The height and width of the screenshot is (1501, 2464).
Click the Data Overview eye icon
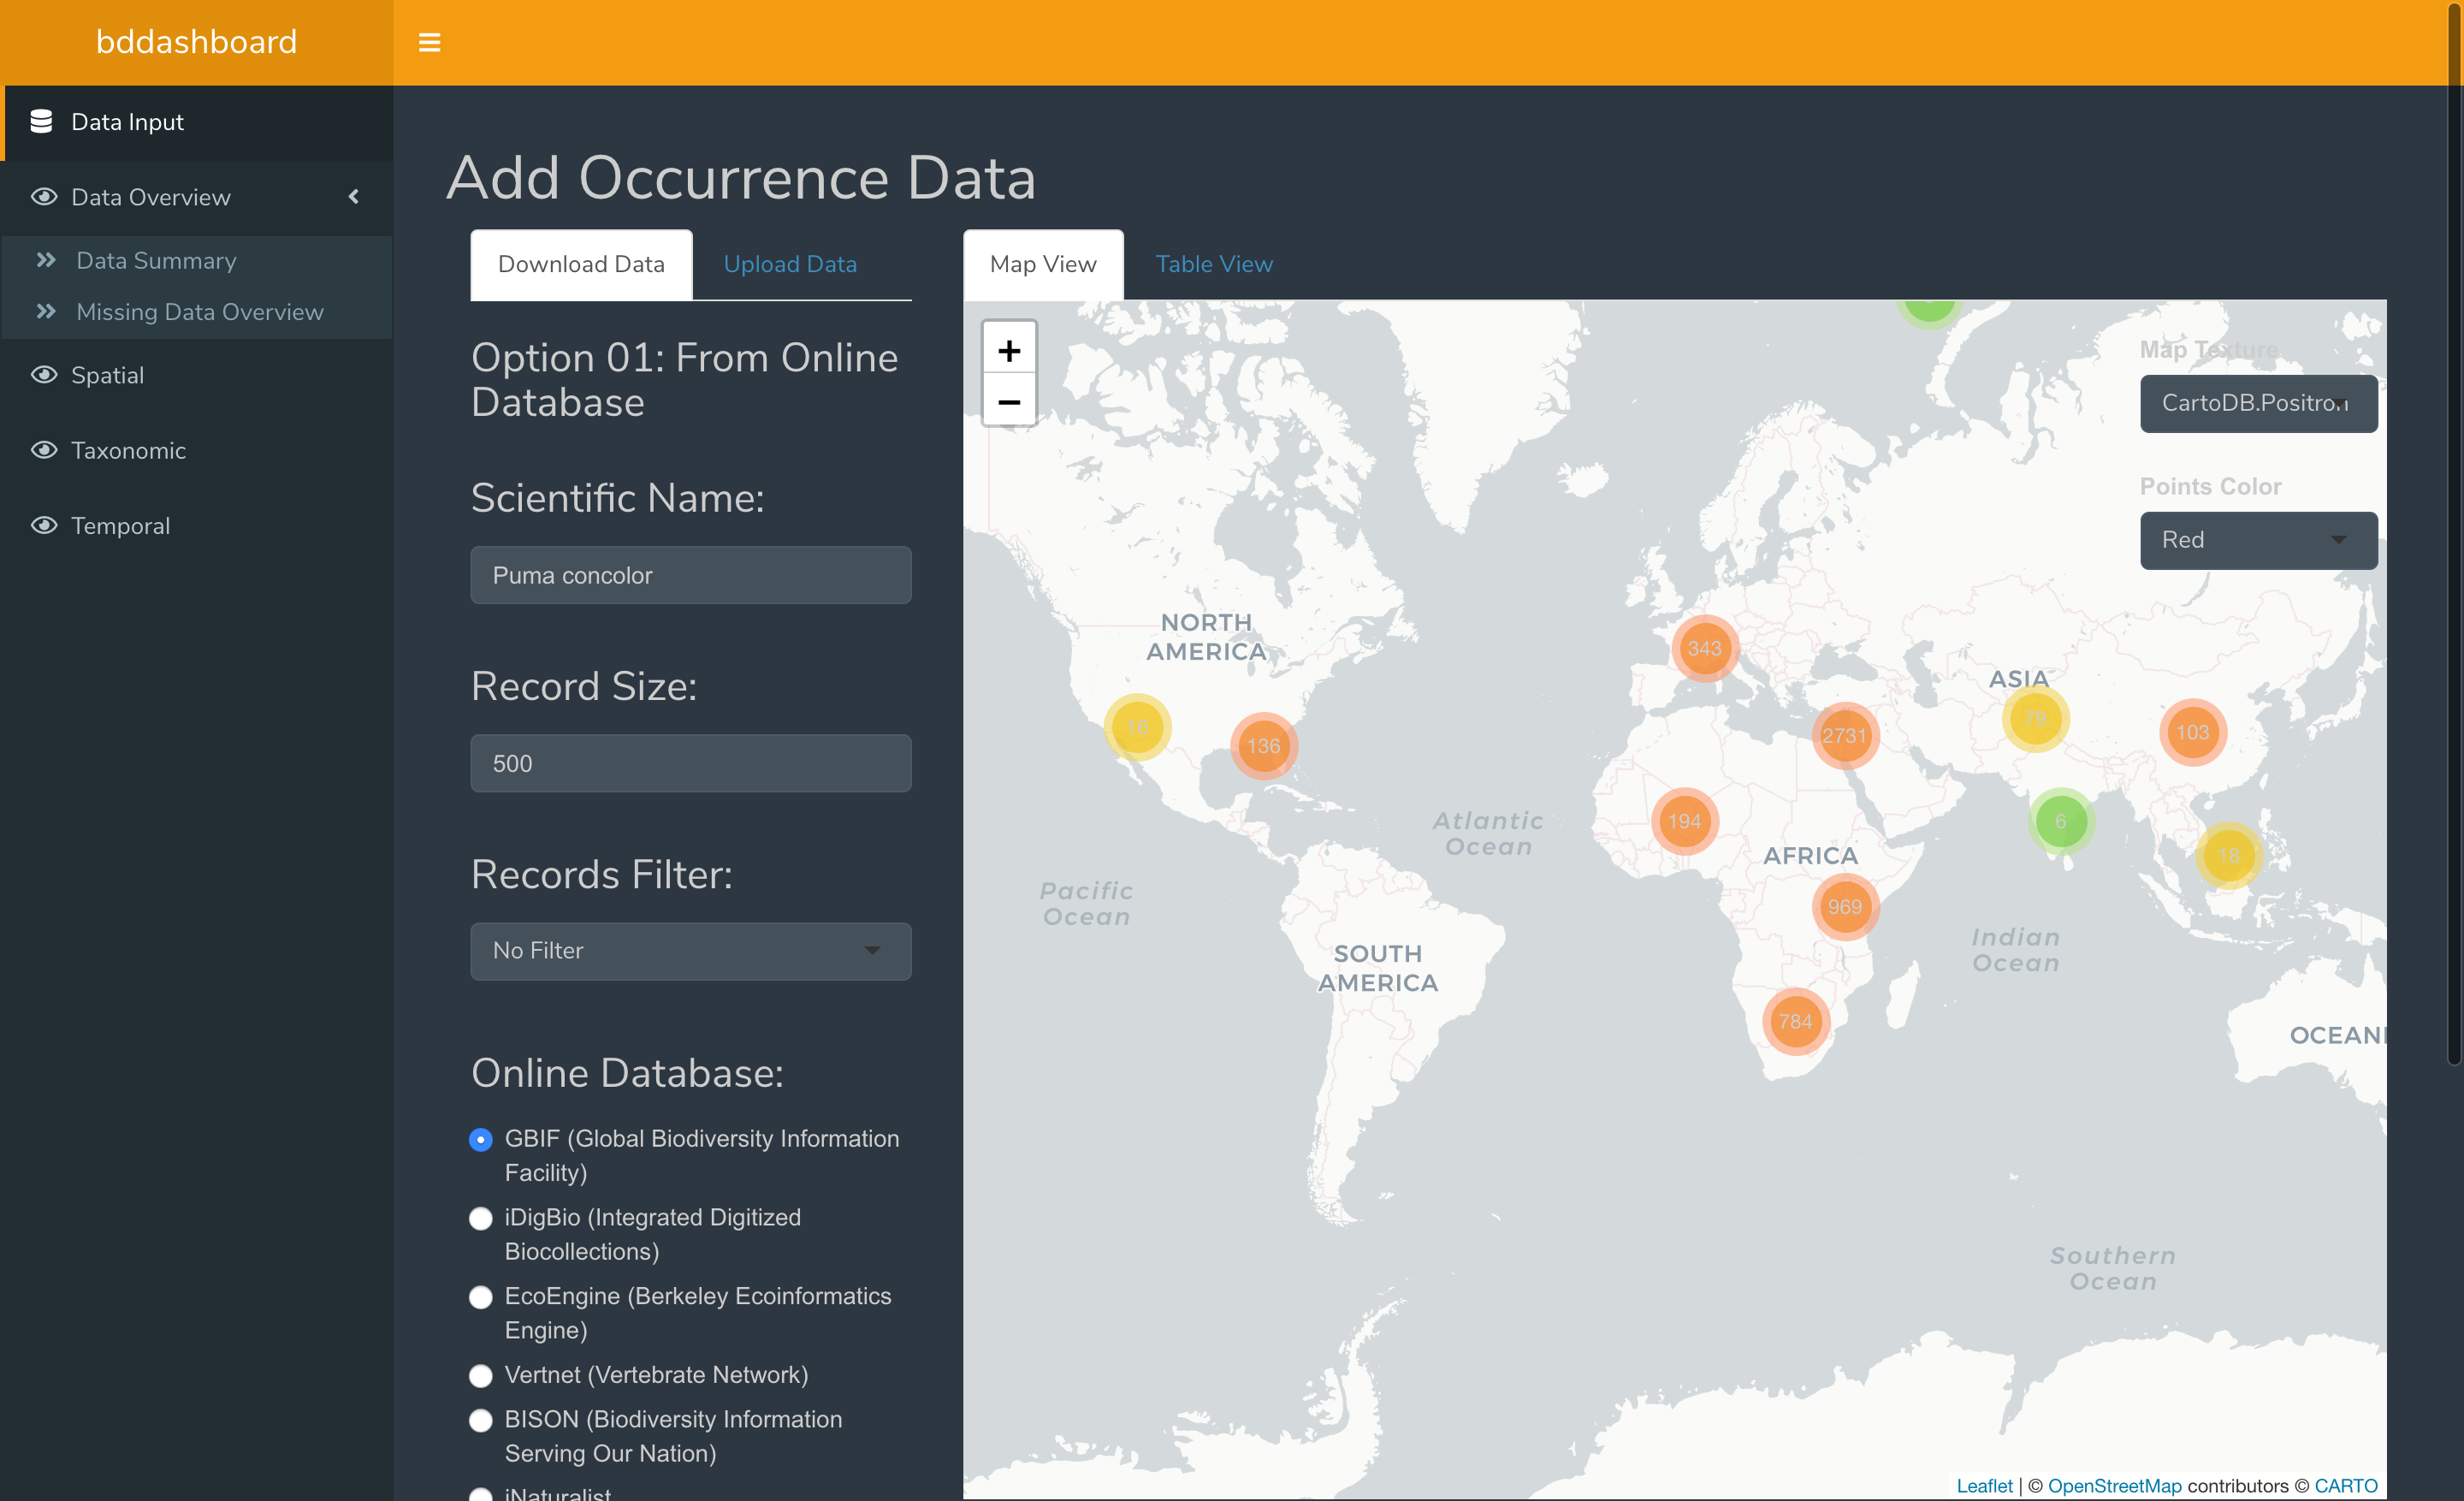tap(40, 195)
